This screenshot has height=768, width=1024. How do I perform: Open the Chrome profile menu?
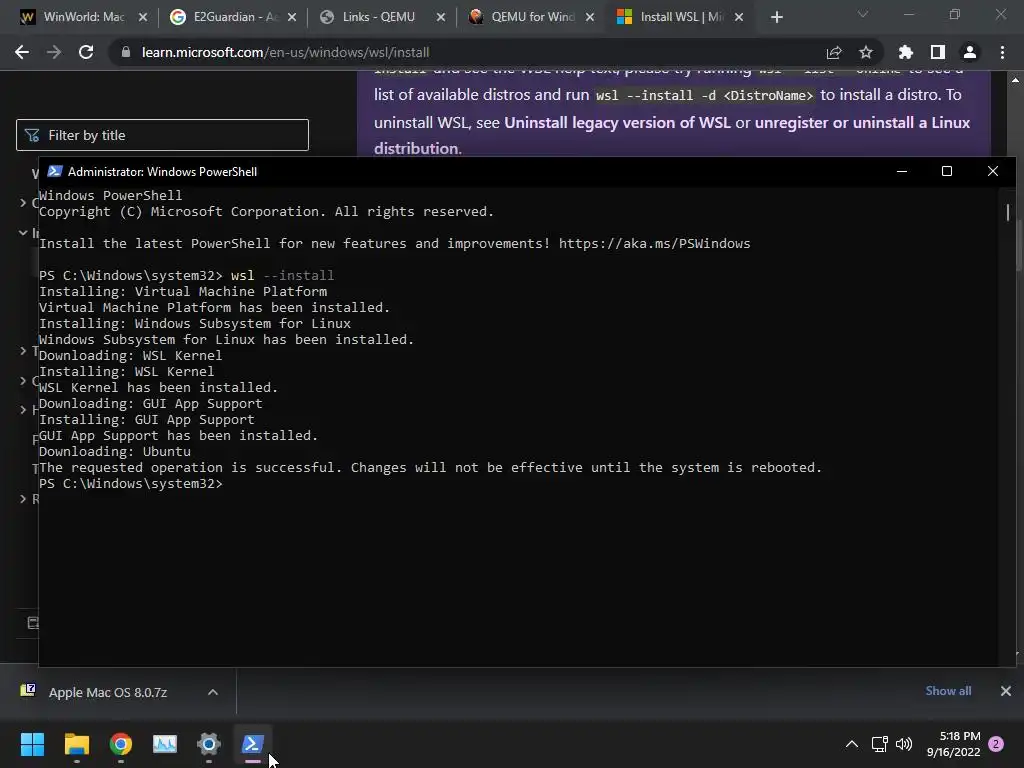tap(970, 52)
